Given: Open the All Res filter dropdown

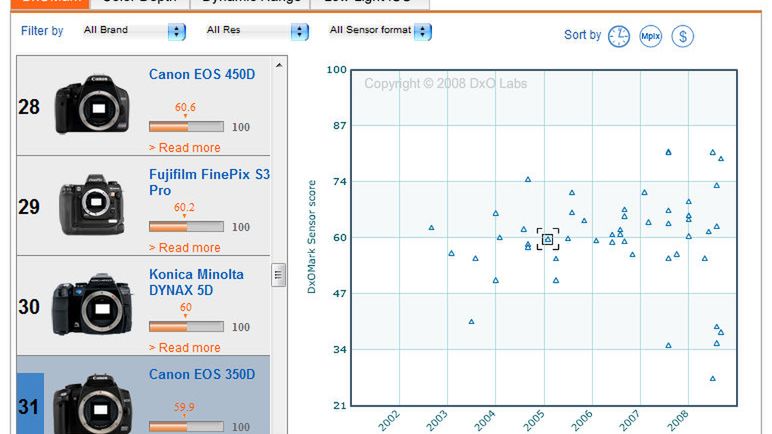Looking at the screenshot, I should pyautogui.click(x=257, y=31).
